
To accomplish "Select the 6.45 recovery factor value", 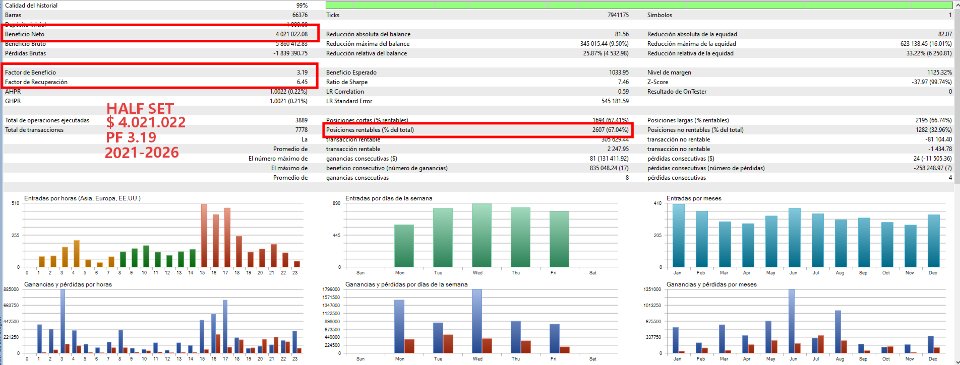I will point(302,81).
